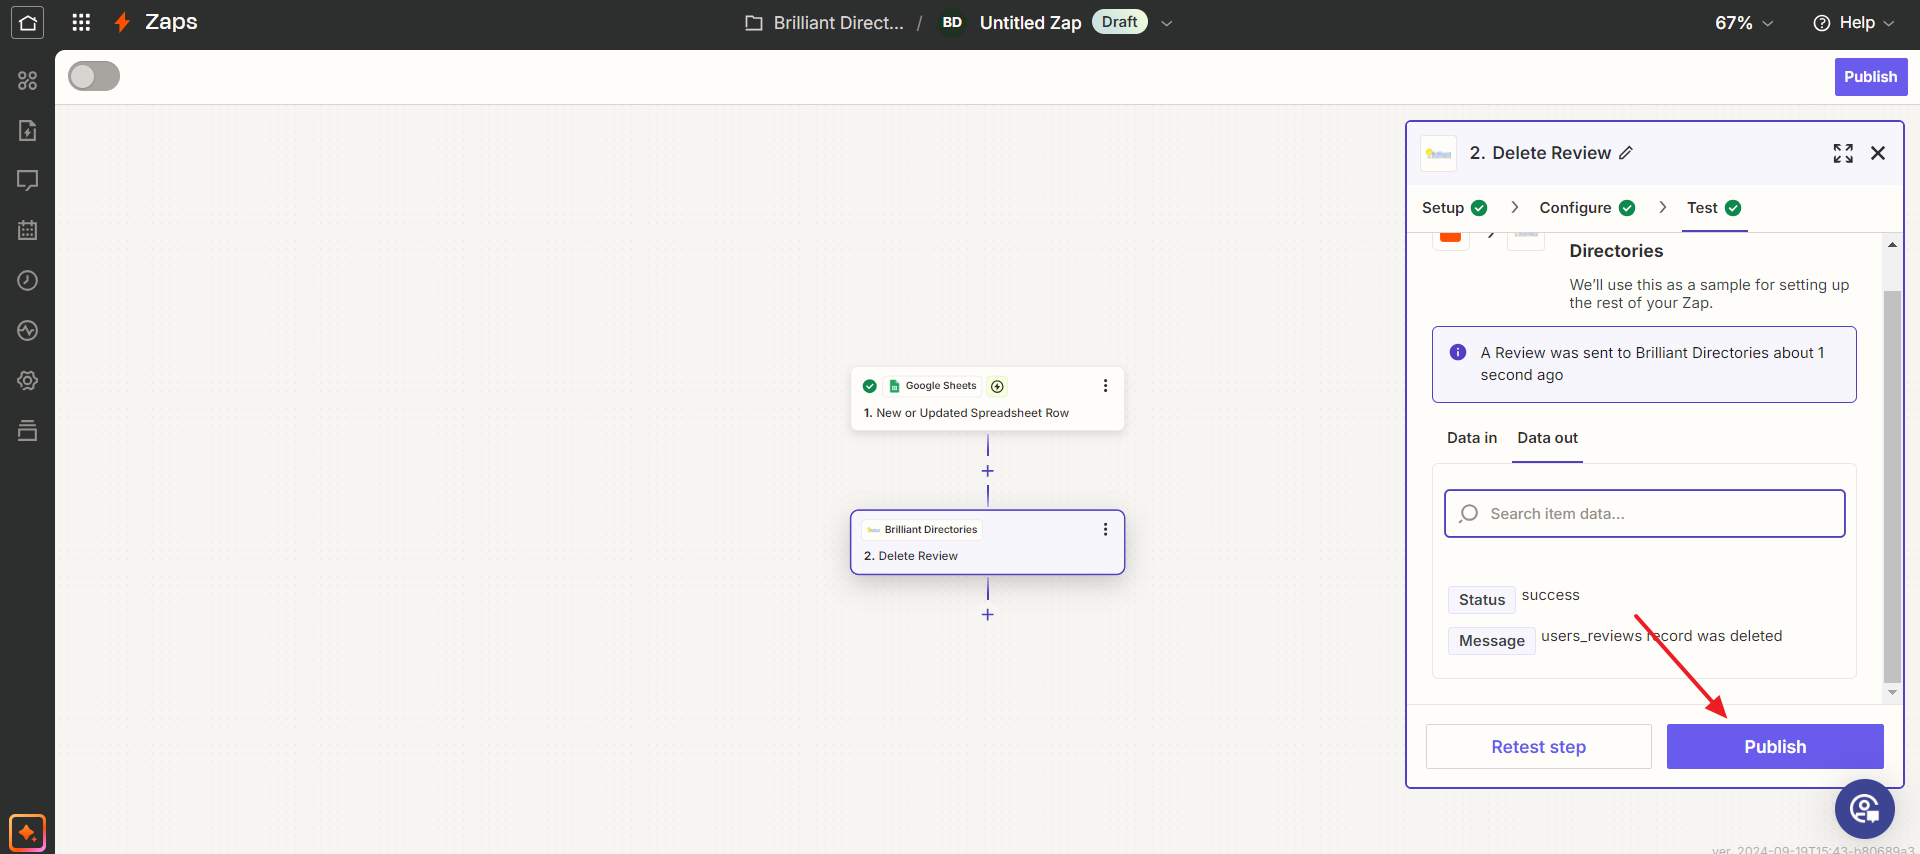Screen dimensions: 1920x854
Task: Click the BD owner avatar badge
Action: tap(952, 22)
